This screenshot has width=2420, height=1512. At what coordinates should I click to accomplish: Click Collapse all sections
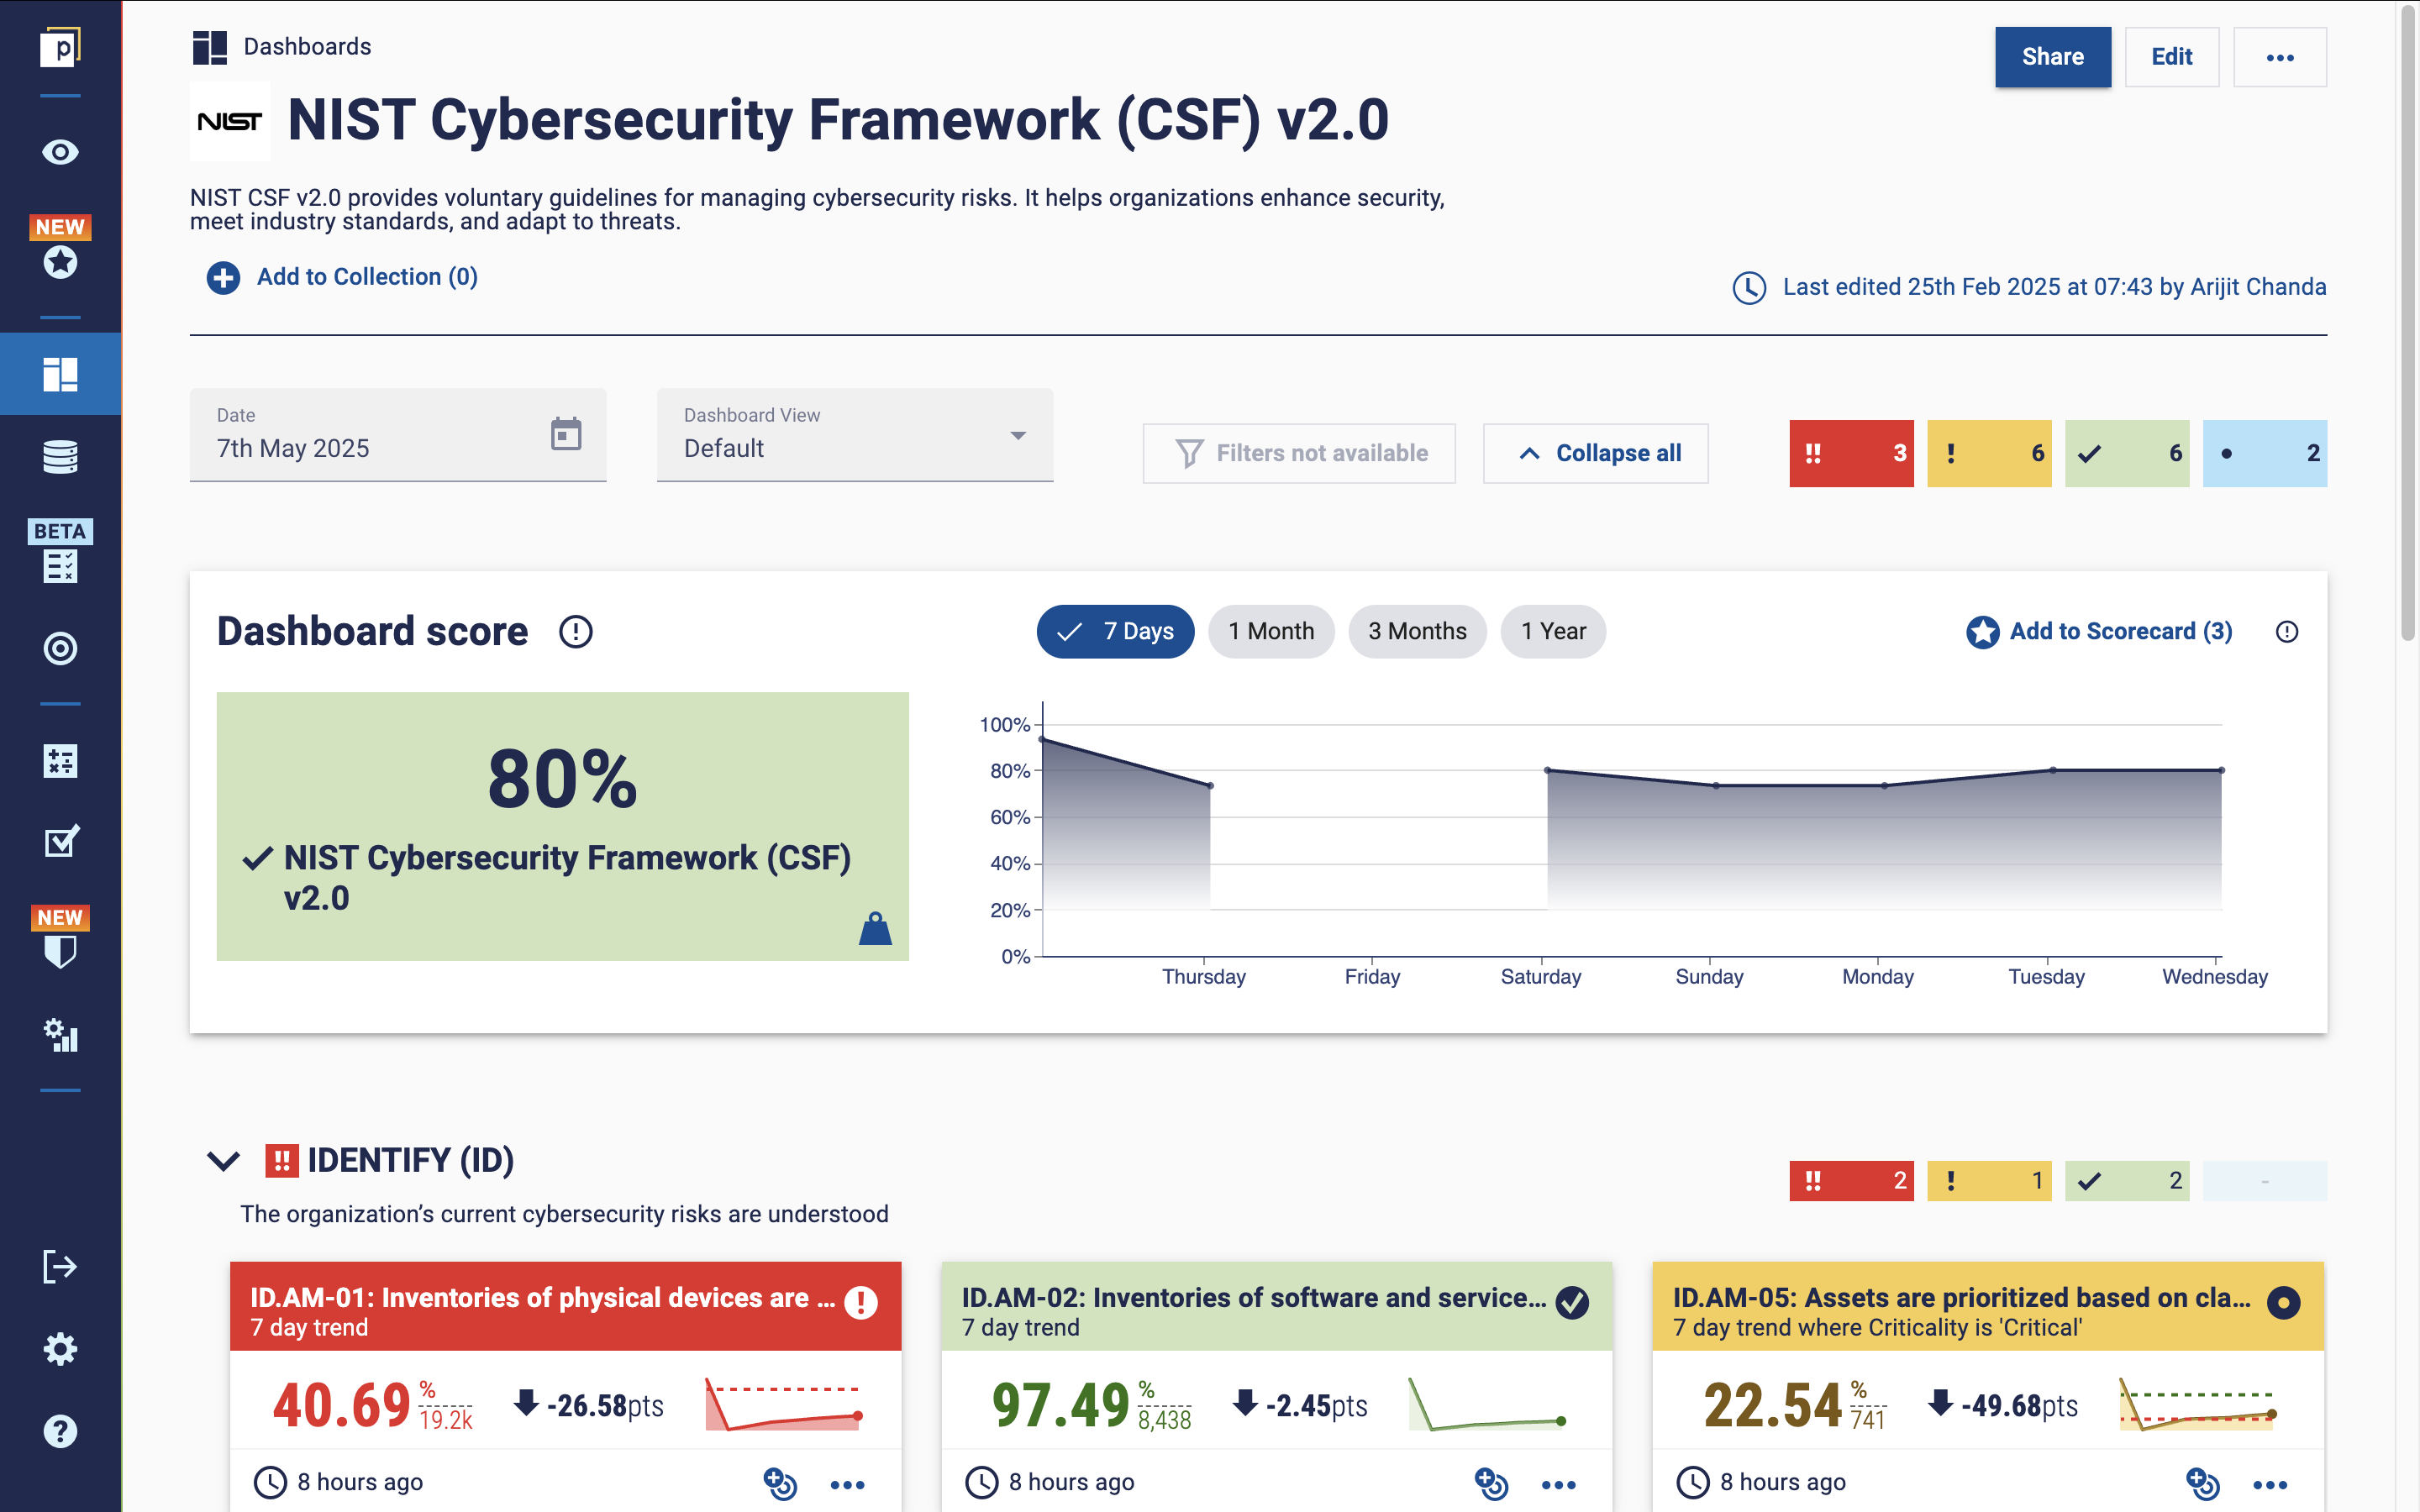point(1595,454)
